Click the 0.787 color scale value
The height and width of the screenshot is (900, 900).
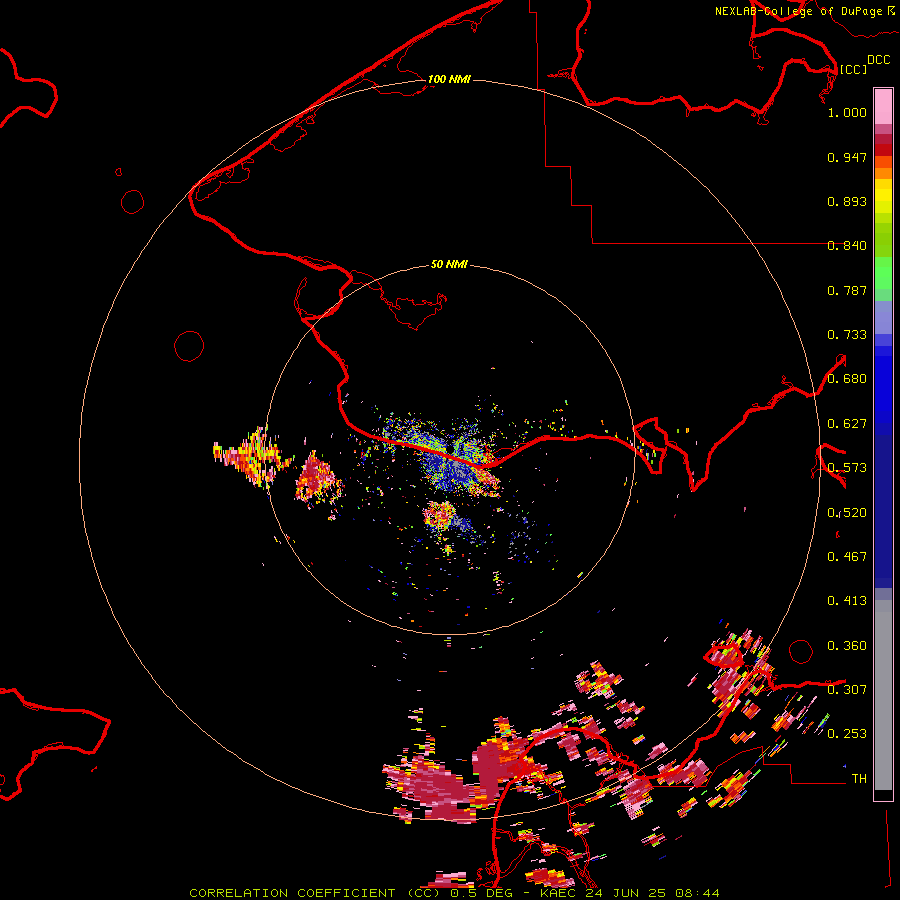pyautogui.click(x=847, y=290)
